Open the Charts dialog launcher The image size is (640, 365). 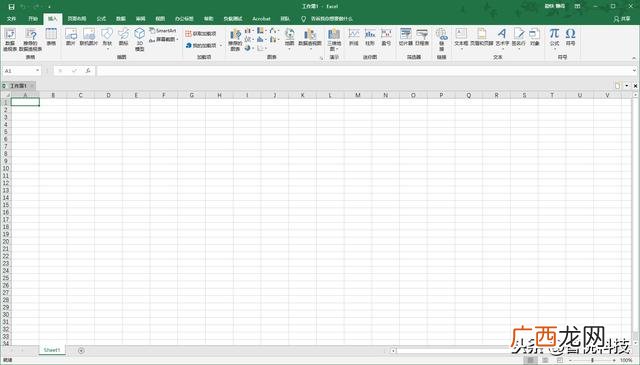tap(321, 58)
